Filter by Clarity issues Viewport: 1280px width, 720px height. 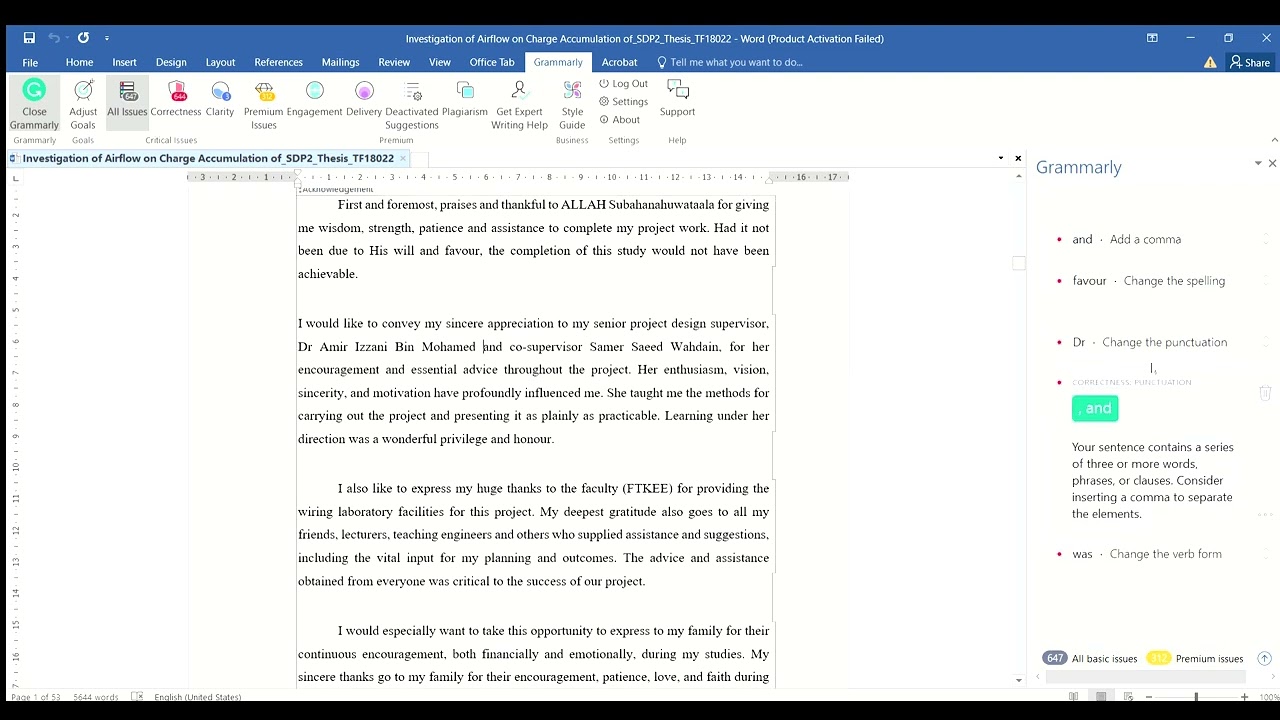coord(220,100)
